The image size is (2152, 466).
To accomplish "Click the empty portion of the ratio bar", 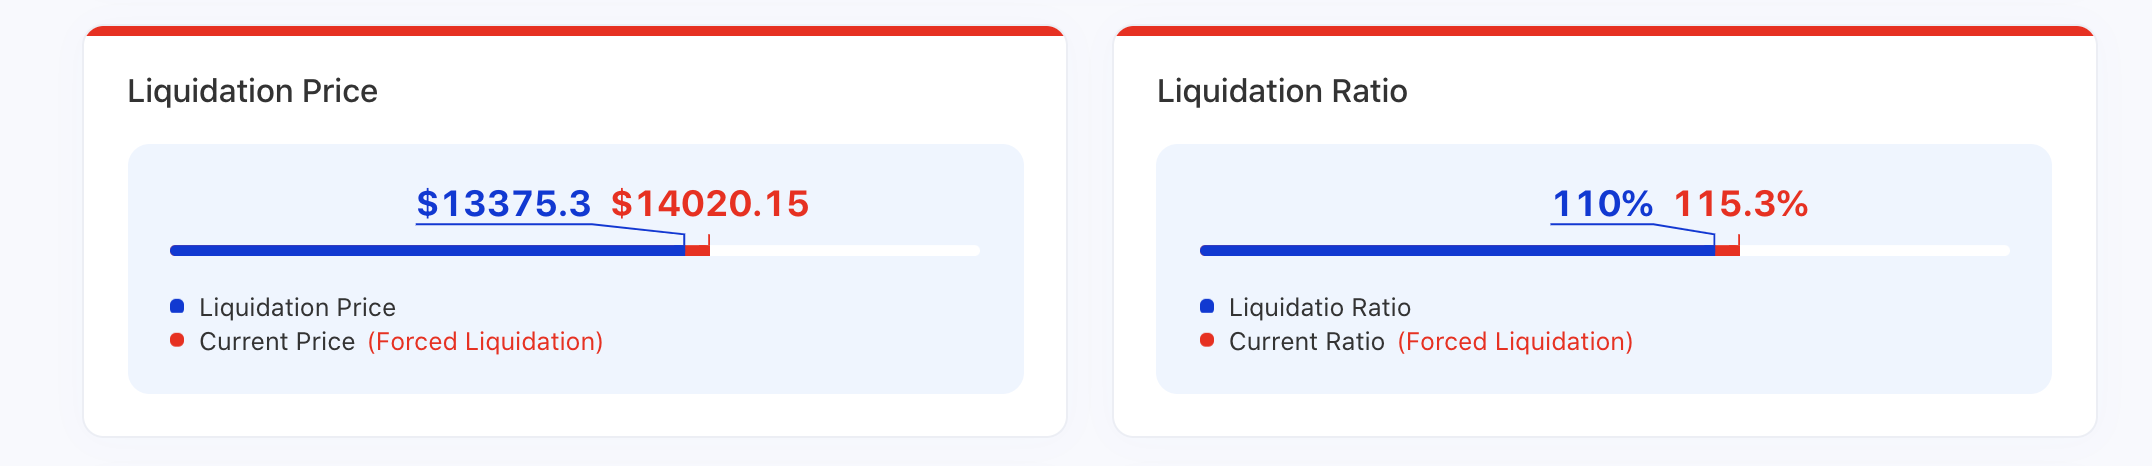I will click(x=1875, y=250).
